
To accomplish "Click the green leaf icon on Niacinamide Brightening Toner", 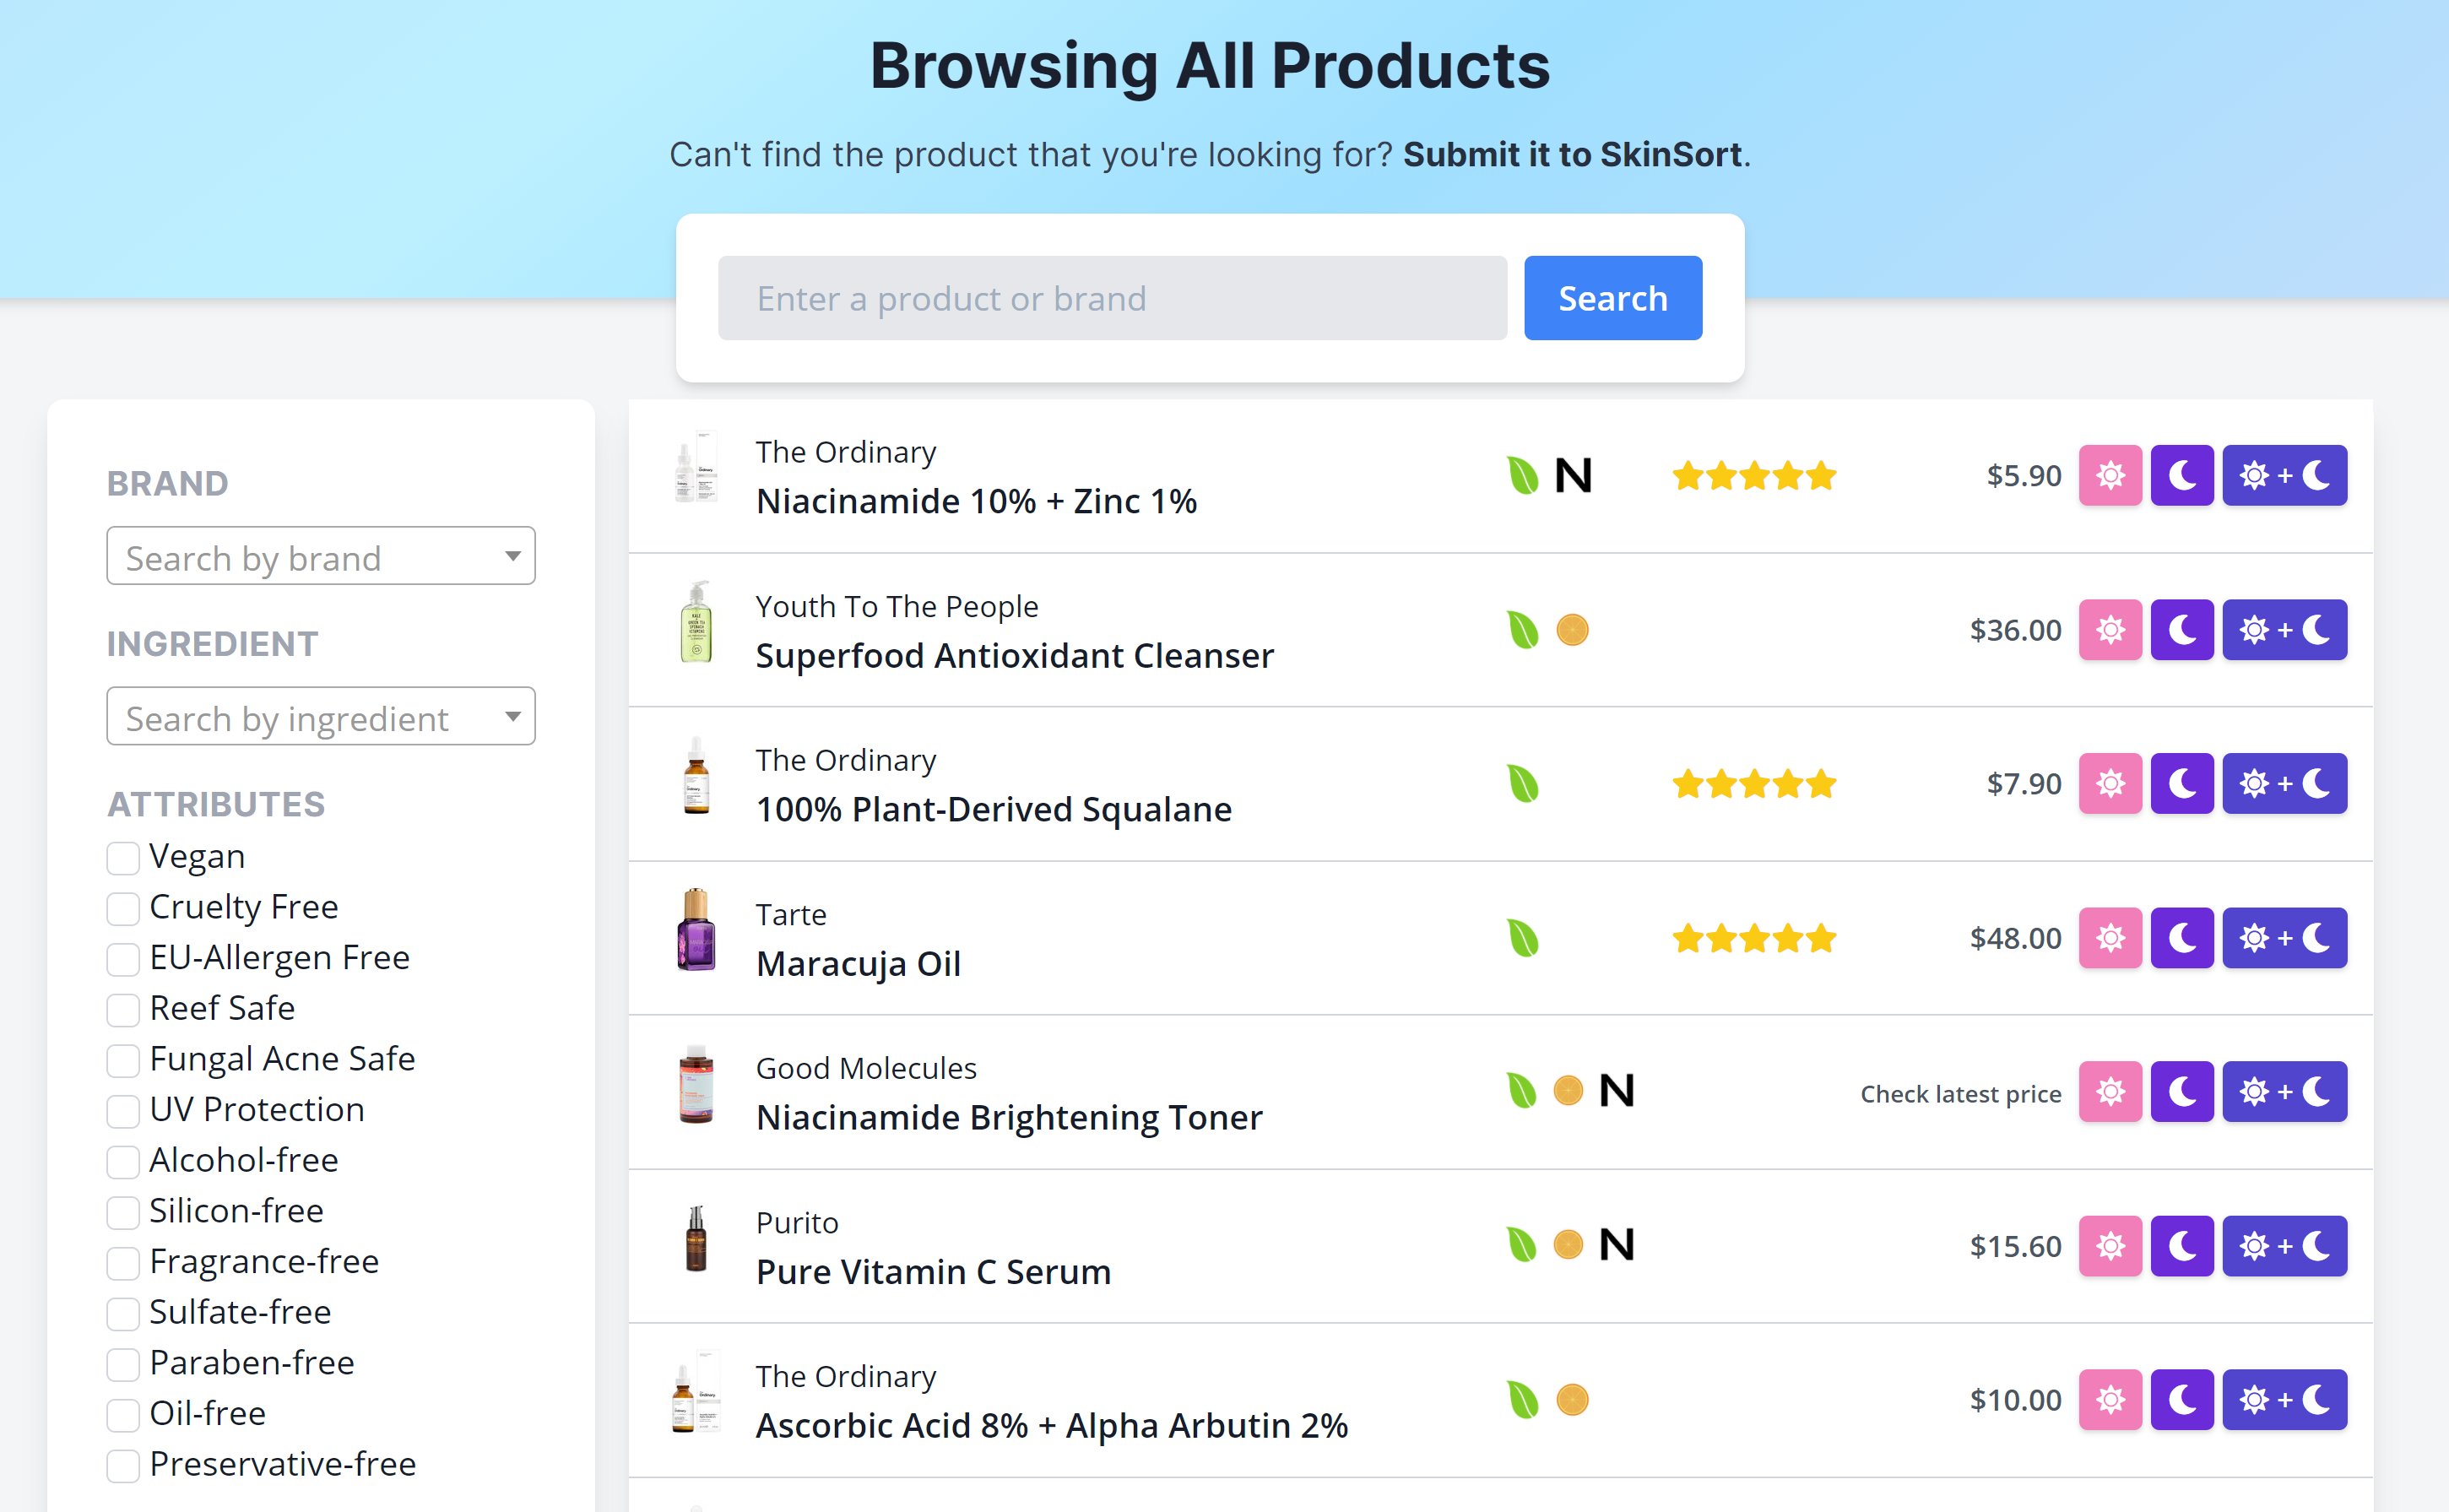I will tap(1521, 1091).
